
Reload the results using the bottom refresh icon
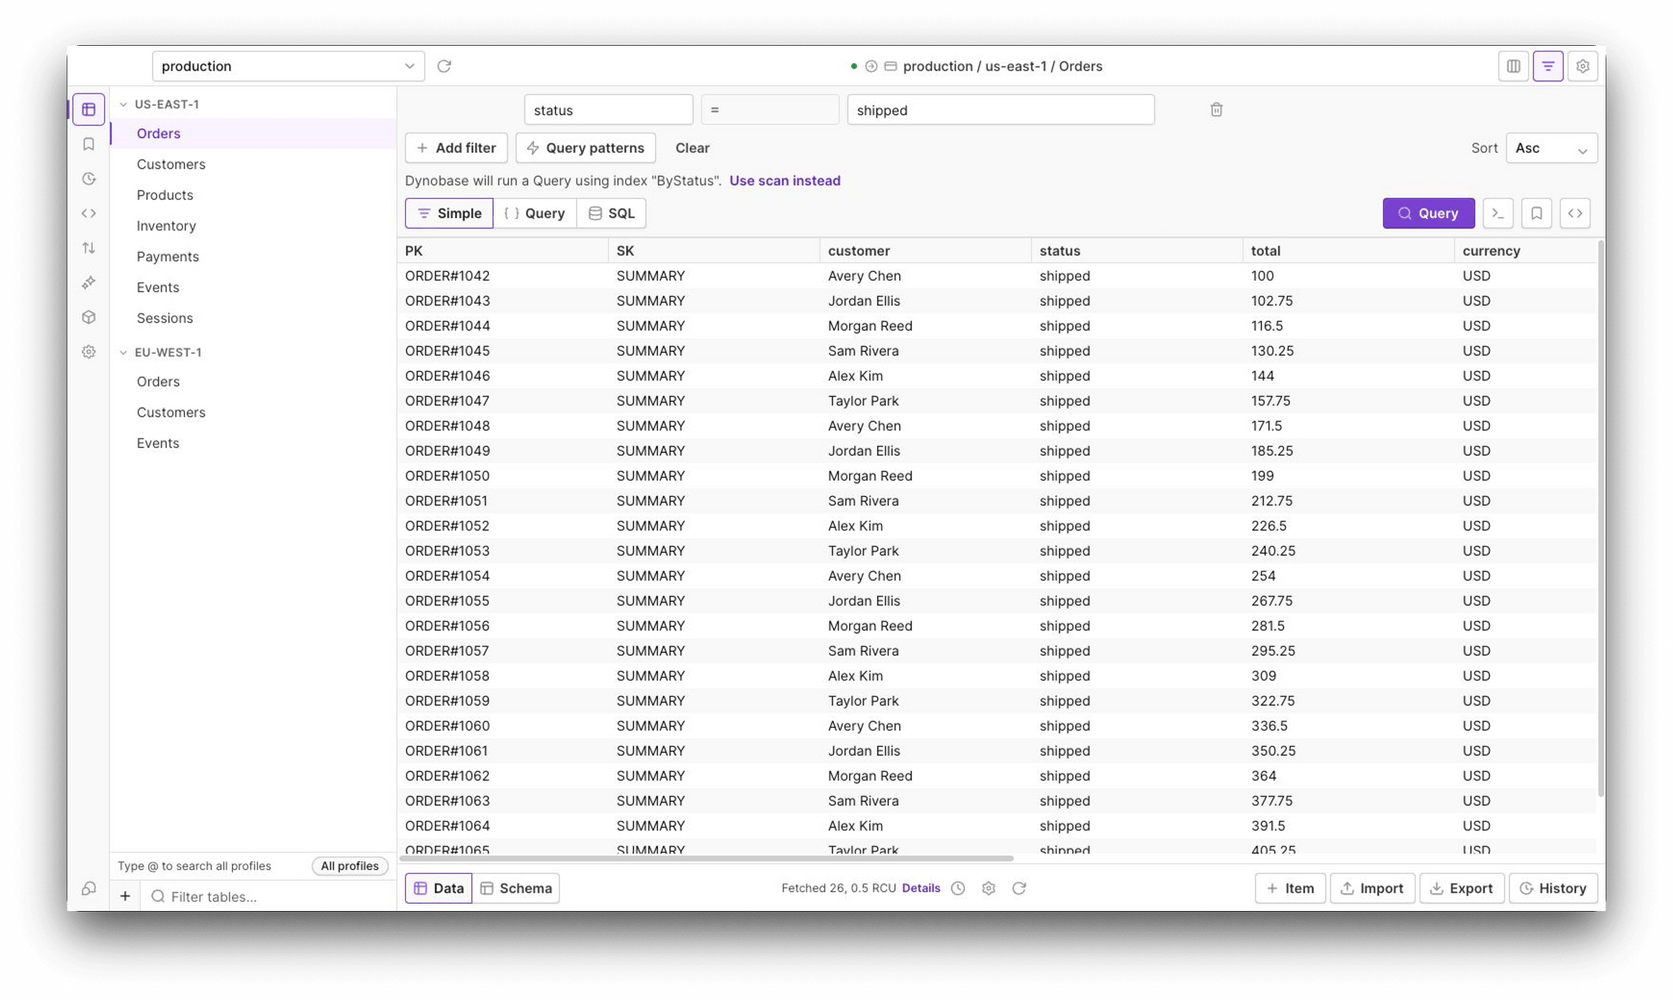[x=1019, y=888]
